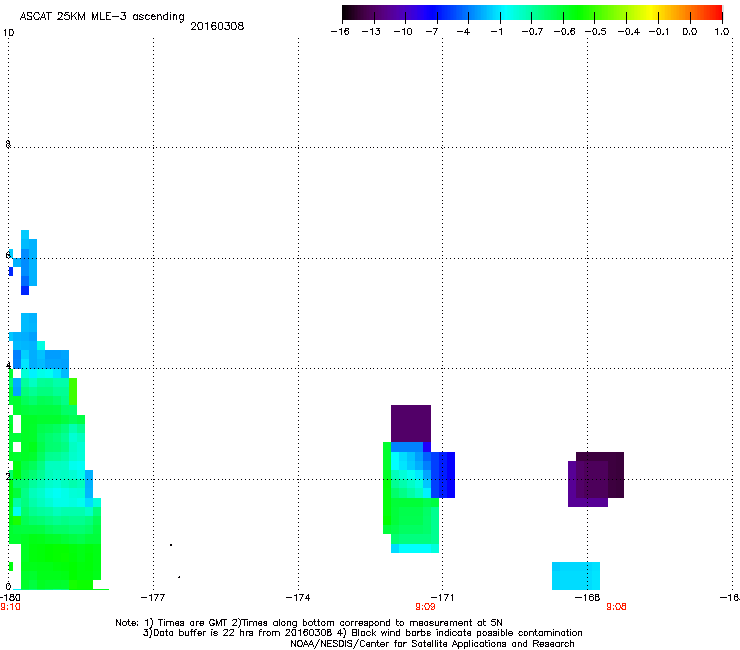Image resolution: width=740 pixels, height=650 pixels.
Task: Click the red time label 9:09
Action: tap(425, 607)
